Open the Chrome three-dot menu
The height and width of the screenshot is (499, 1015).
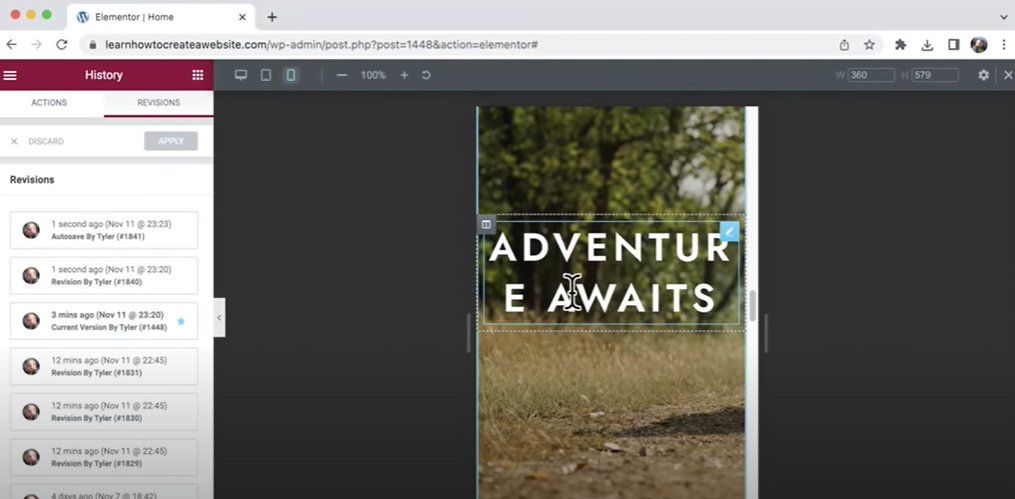[x=1003, y=45]
